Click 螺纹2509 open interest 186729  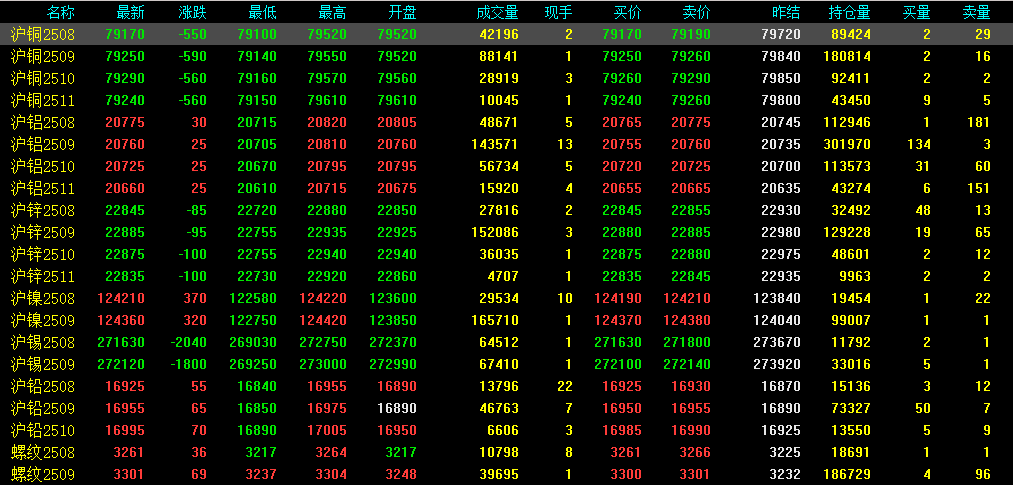[x=847, y=475]
